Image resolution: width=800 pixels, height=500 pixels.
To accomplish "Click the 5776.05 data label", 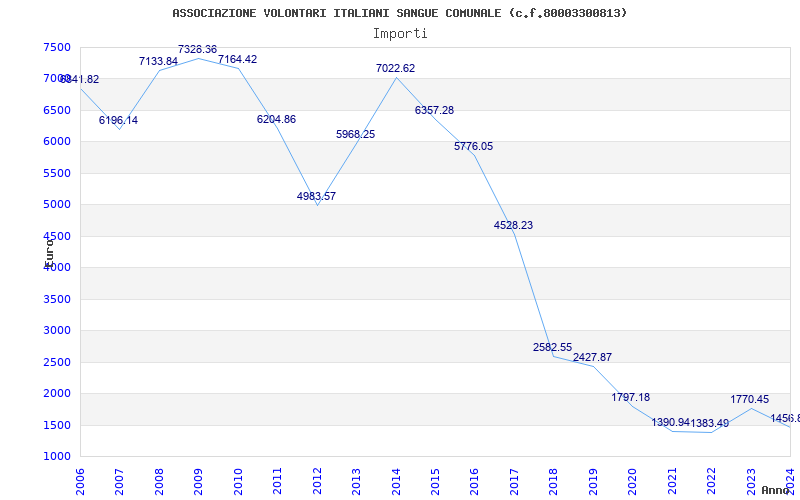I will [473, 146].
